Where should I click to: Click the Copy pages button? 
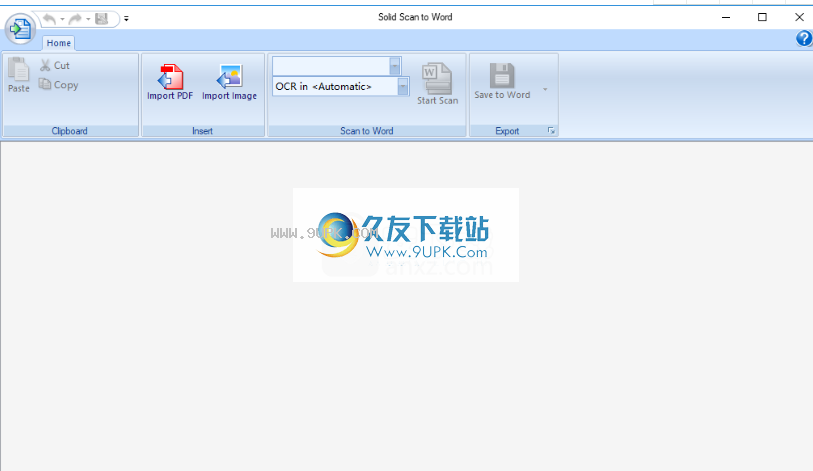point(59,85)
